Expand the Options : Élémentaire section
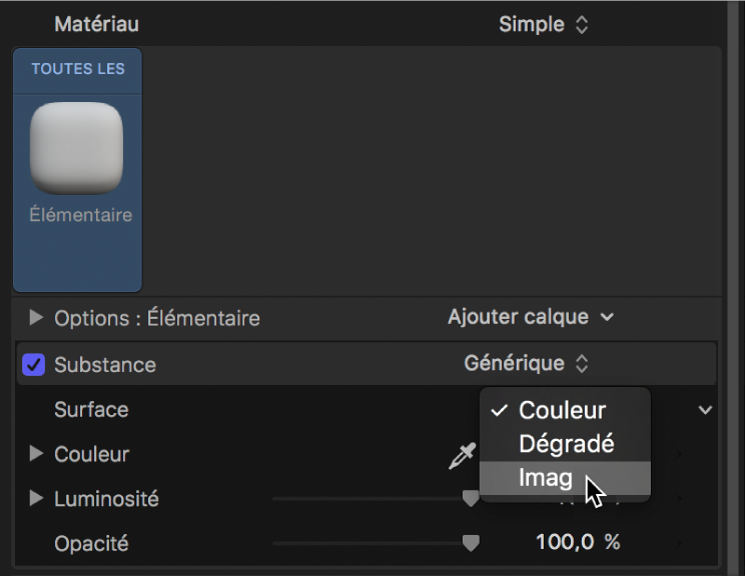Screen dimensions: 745x577 [37, 318]
